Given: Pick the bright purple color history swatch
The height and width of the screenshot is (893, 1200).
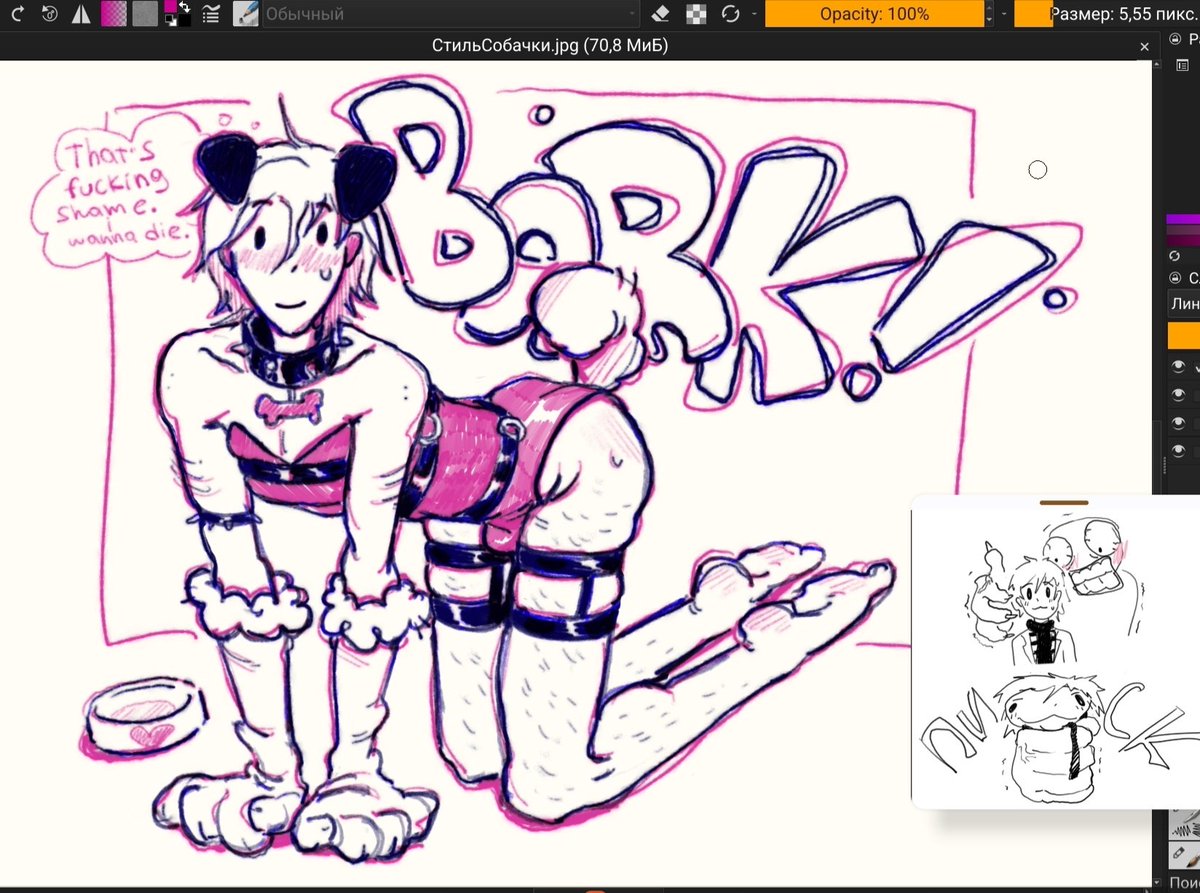Looking at the screenshot, I should (1183, 219).
